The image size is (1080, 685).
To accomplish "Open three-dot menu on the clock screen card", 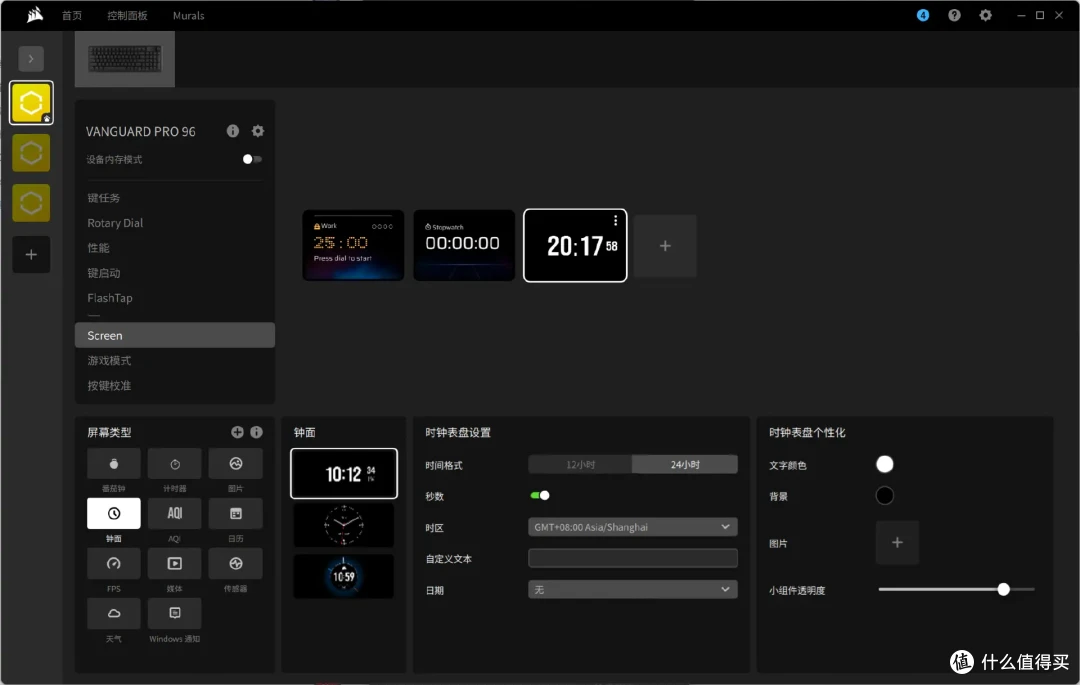I will pyautogui.click(x=615, y=221).
